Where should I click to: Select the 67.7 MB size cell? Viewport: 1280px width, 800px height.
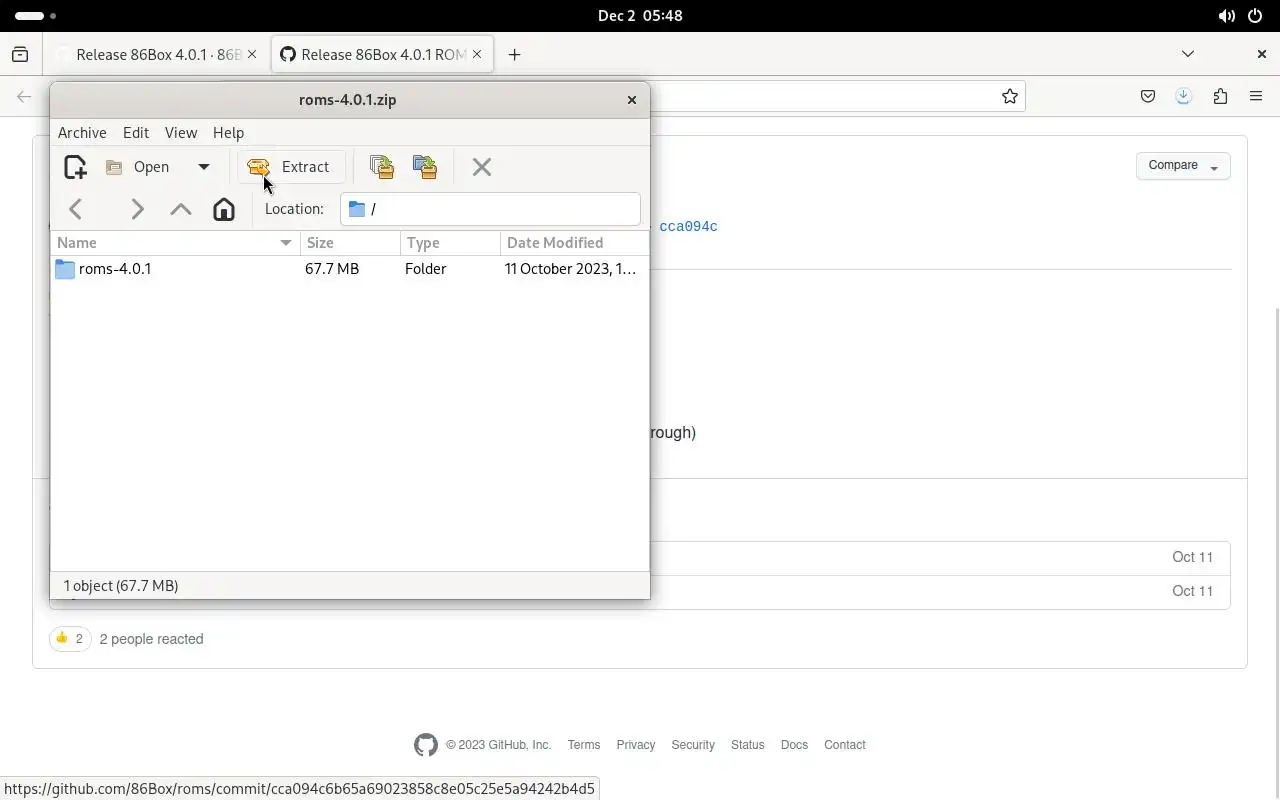[332, 269]
